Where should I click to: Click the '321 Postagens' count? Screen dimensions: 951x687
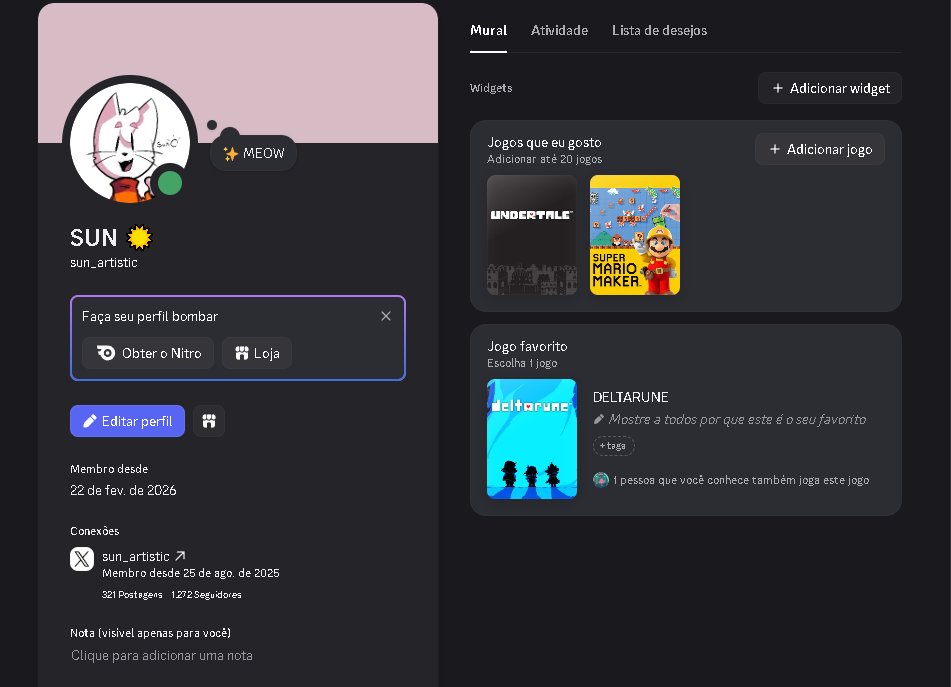132,595
